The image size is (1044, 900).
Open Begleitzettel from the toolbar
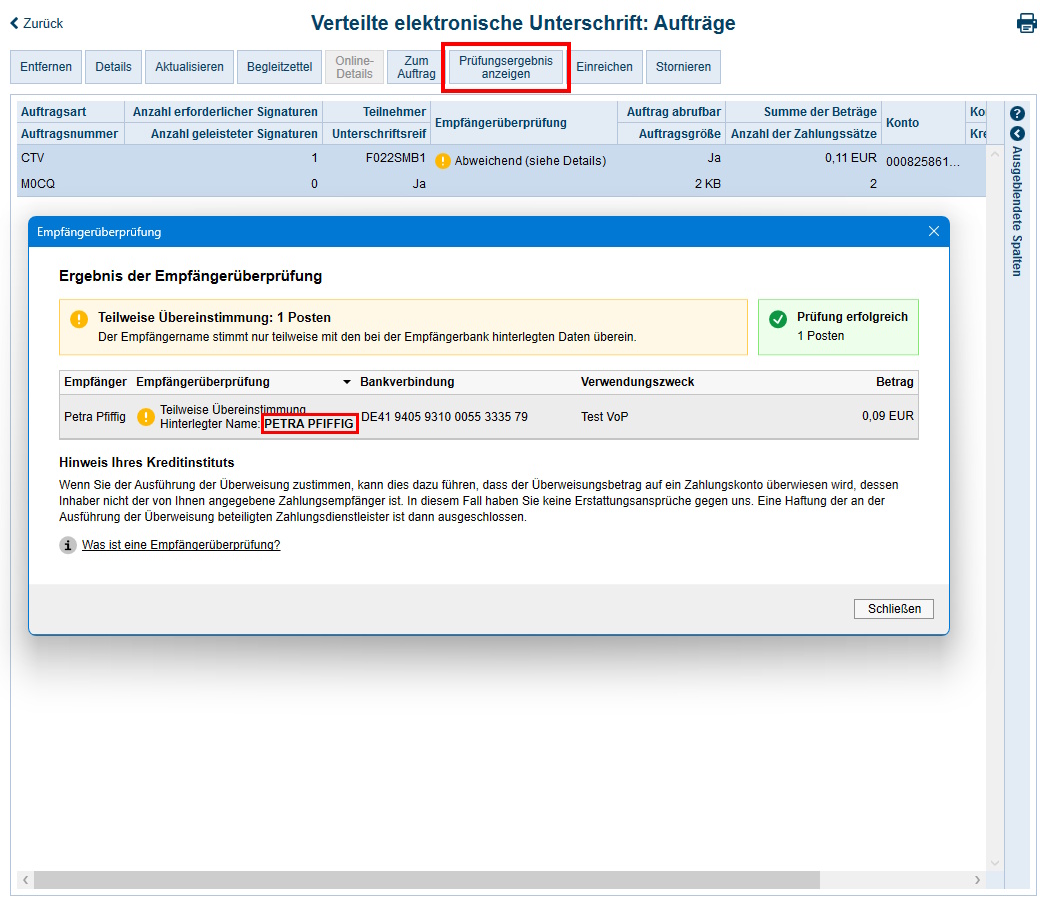[279, 66]
